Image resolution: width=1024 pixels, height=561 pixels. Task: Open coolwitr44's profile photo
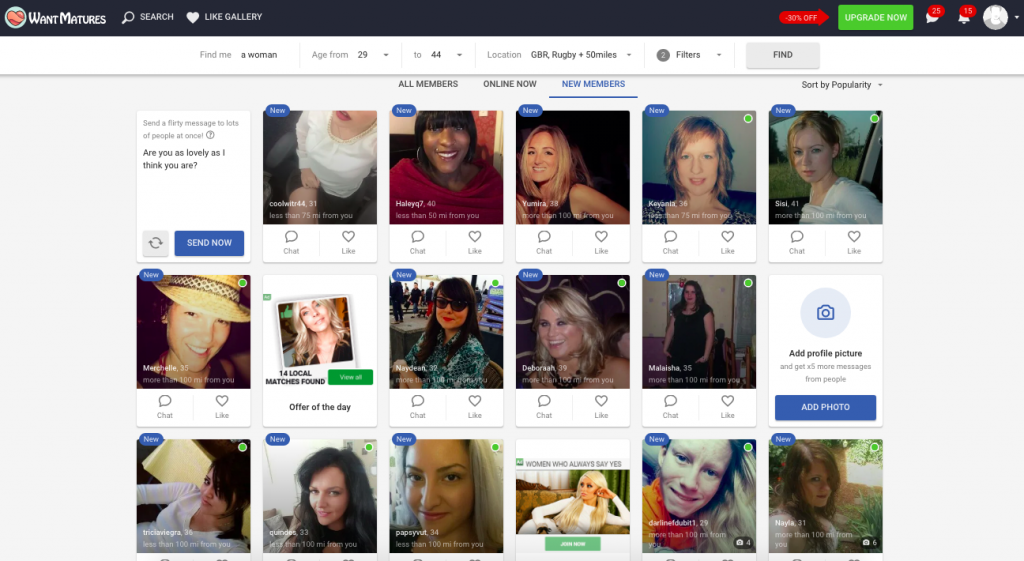320,167
